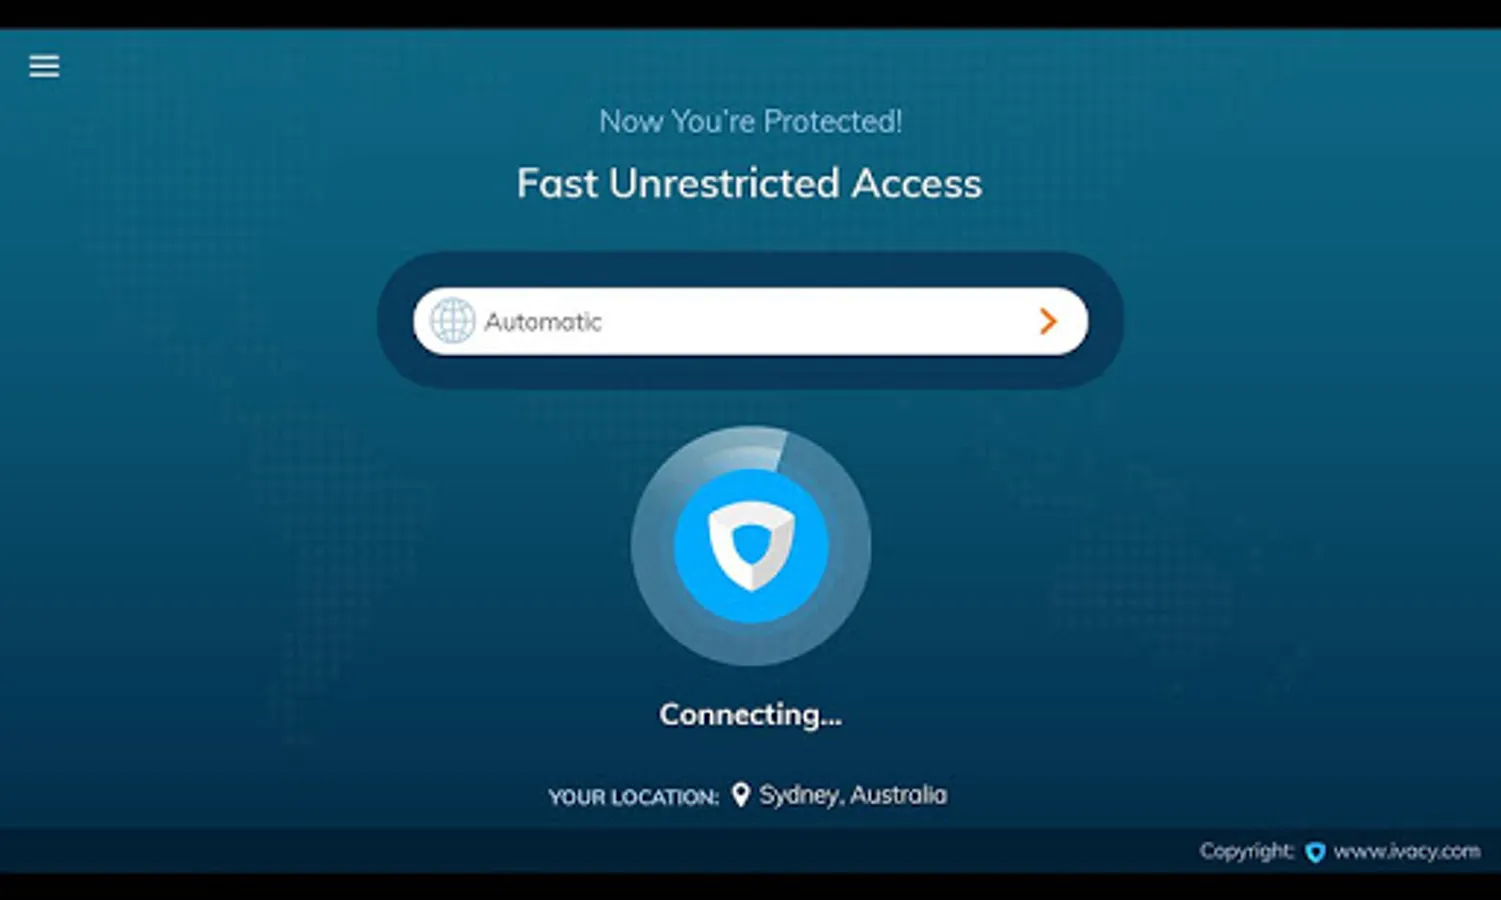Toggle the blue shield connect button
Screen dimensions: 1501x900
tap(750, 546)
